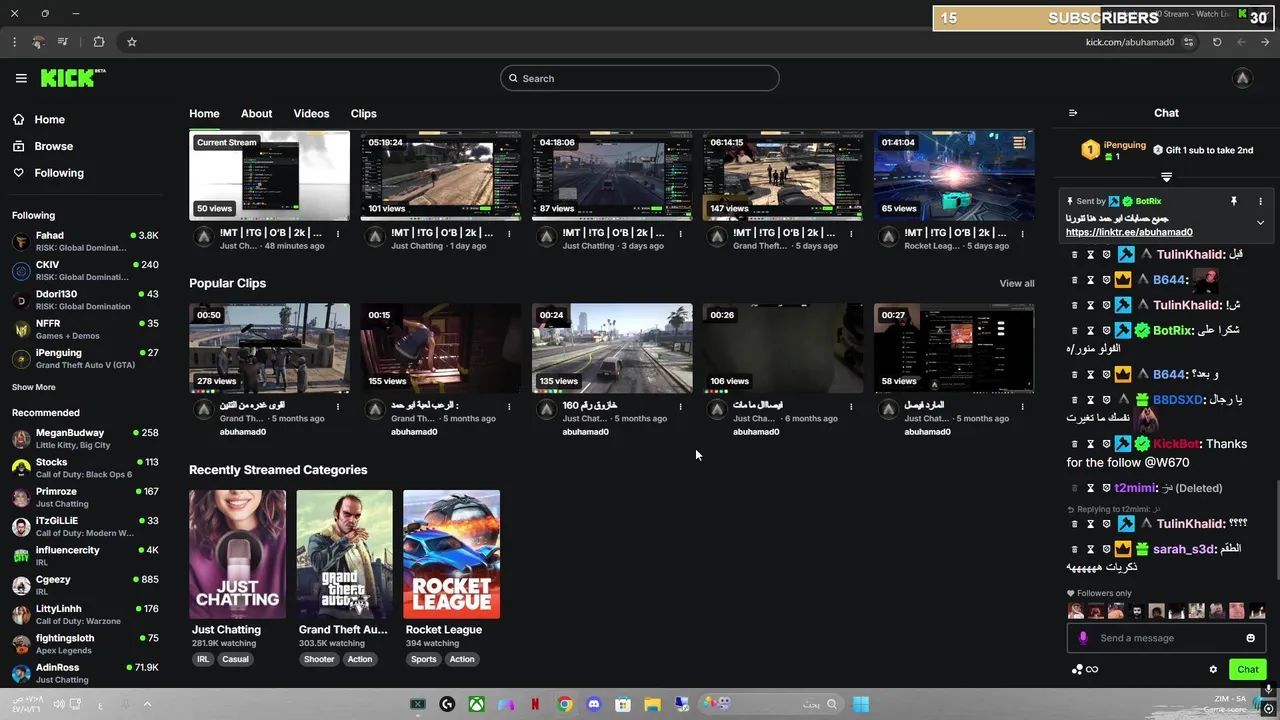Bookmark page with star icon
This screenshot has height=720, width=1280.
(x=131, y=42)
